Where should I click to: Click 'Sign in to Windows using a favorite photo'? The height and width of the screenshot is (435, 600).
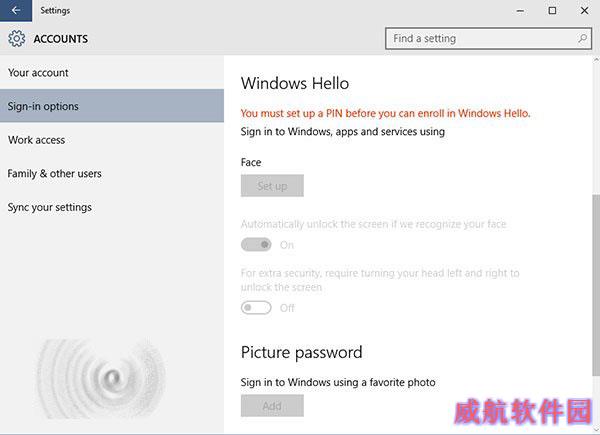pyautogui.click(x=338, y=382)
